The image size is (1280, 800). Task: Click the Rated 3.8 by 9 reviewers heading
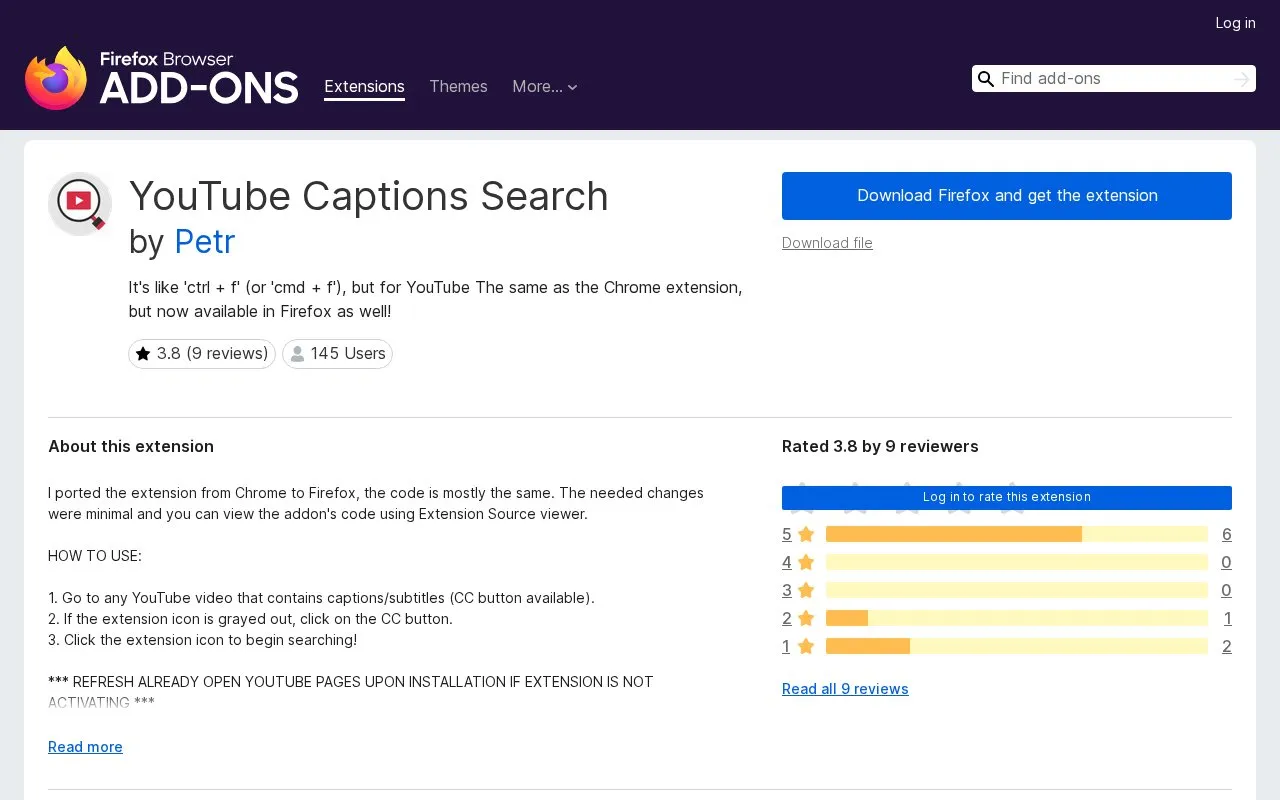pyautogui.click(x=880, y=447)
